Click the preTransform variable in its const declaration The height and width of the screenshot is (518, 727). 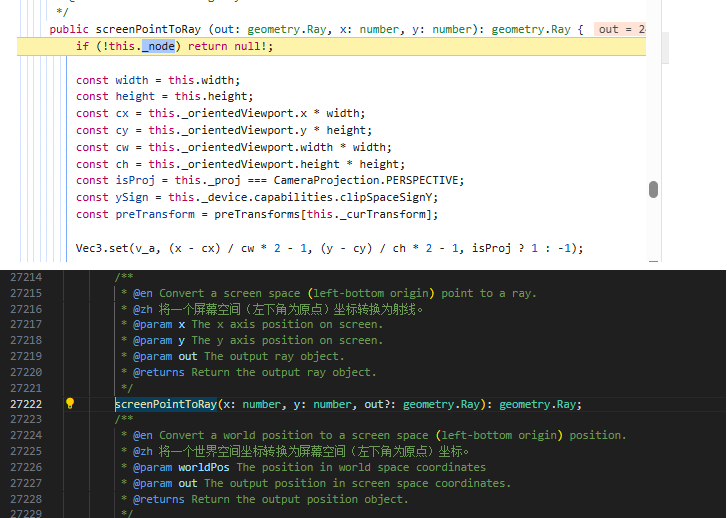pos(155,214)
